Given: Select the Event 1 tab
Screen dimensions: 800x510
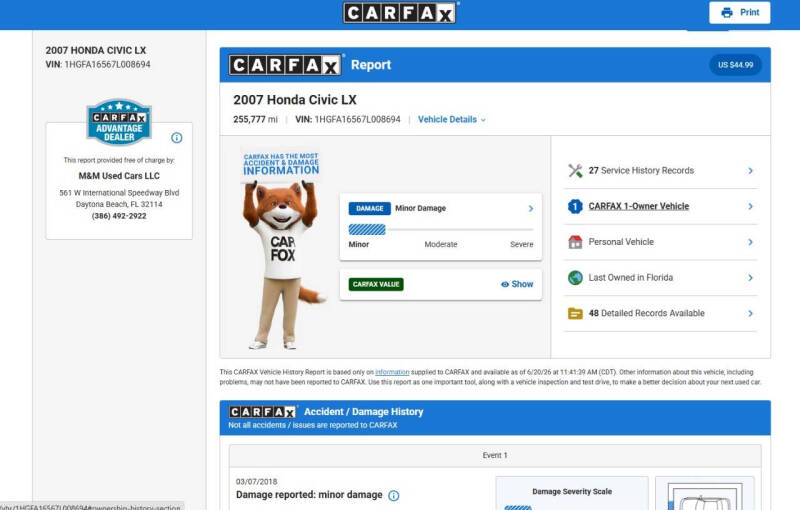Looking at the screenshot, I should (x=495, y=455).
